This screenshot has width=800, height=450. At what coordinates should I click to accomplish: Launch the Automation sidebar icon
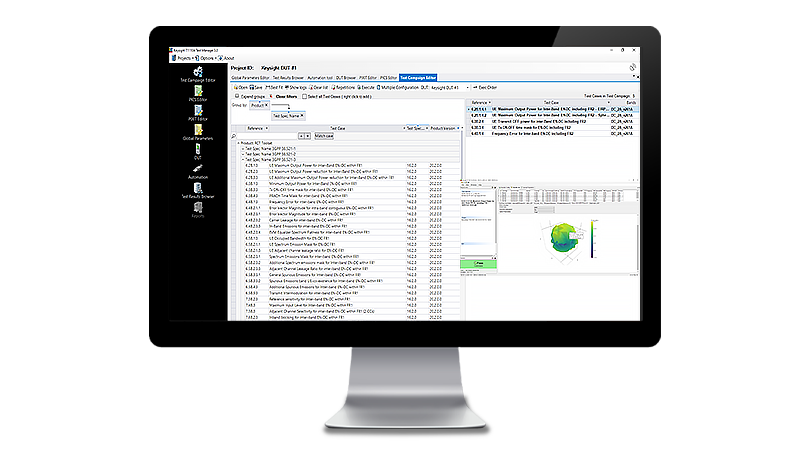(196, 170)
